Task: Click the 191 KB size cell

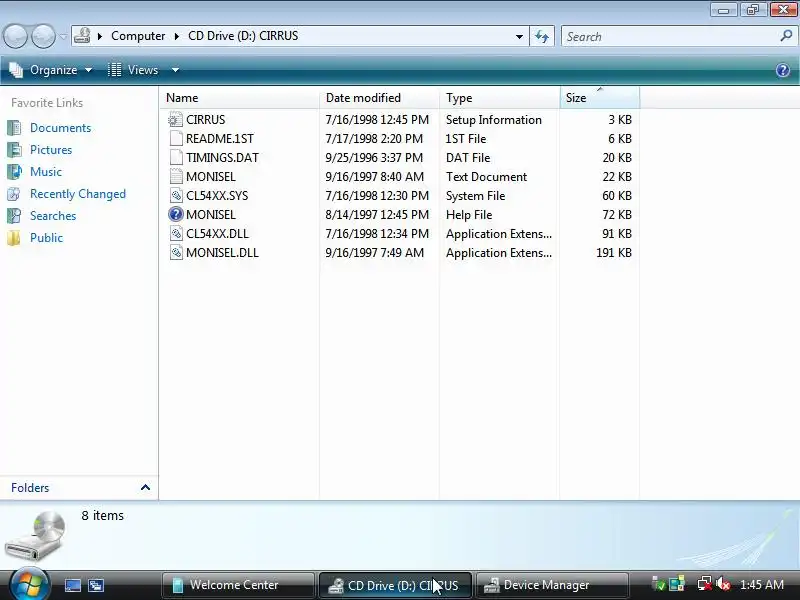Action: (614, 253)
